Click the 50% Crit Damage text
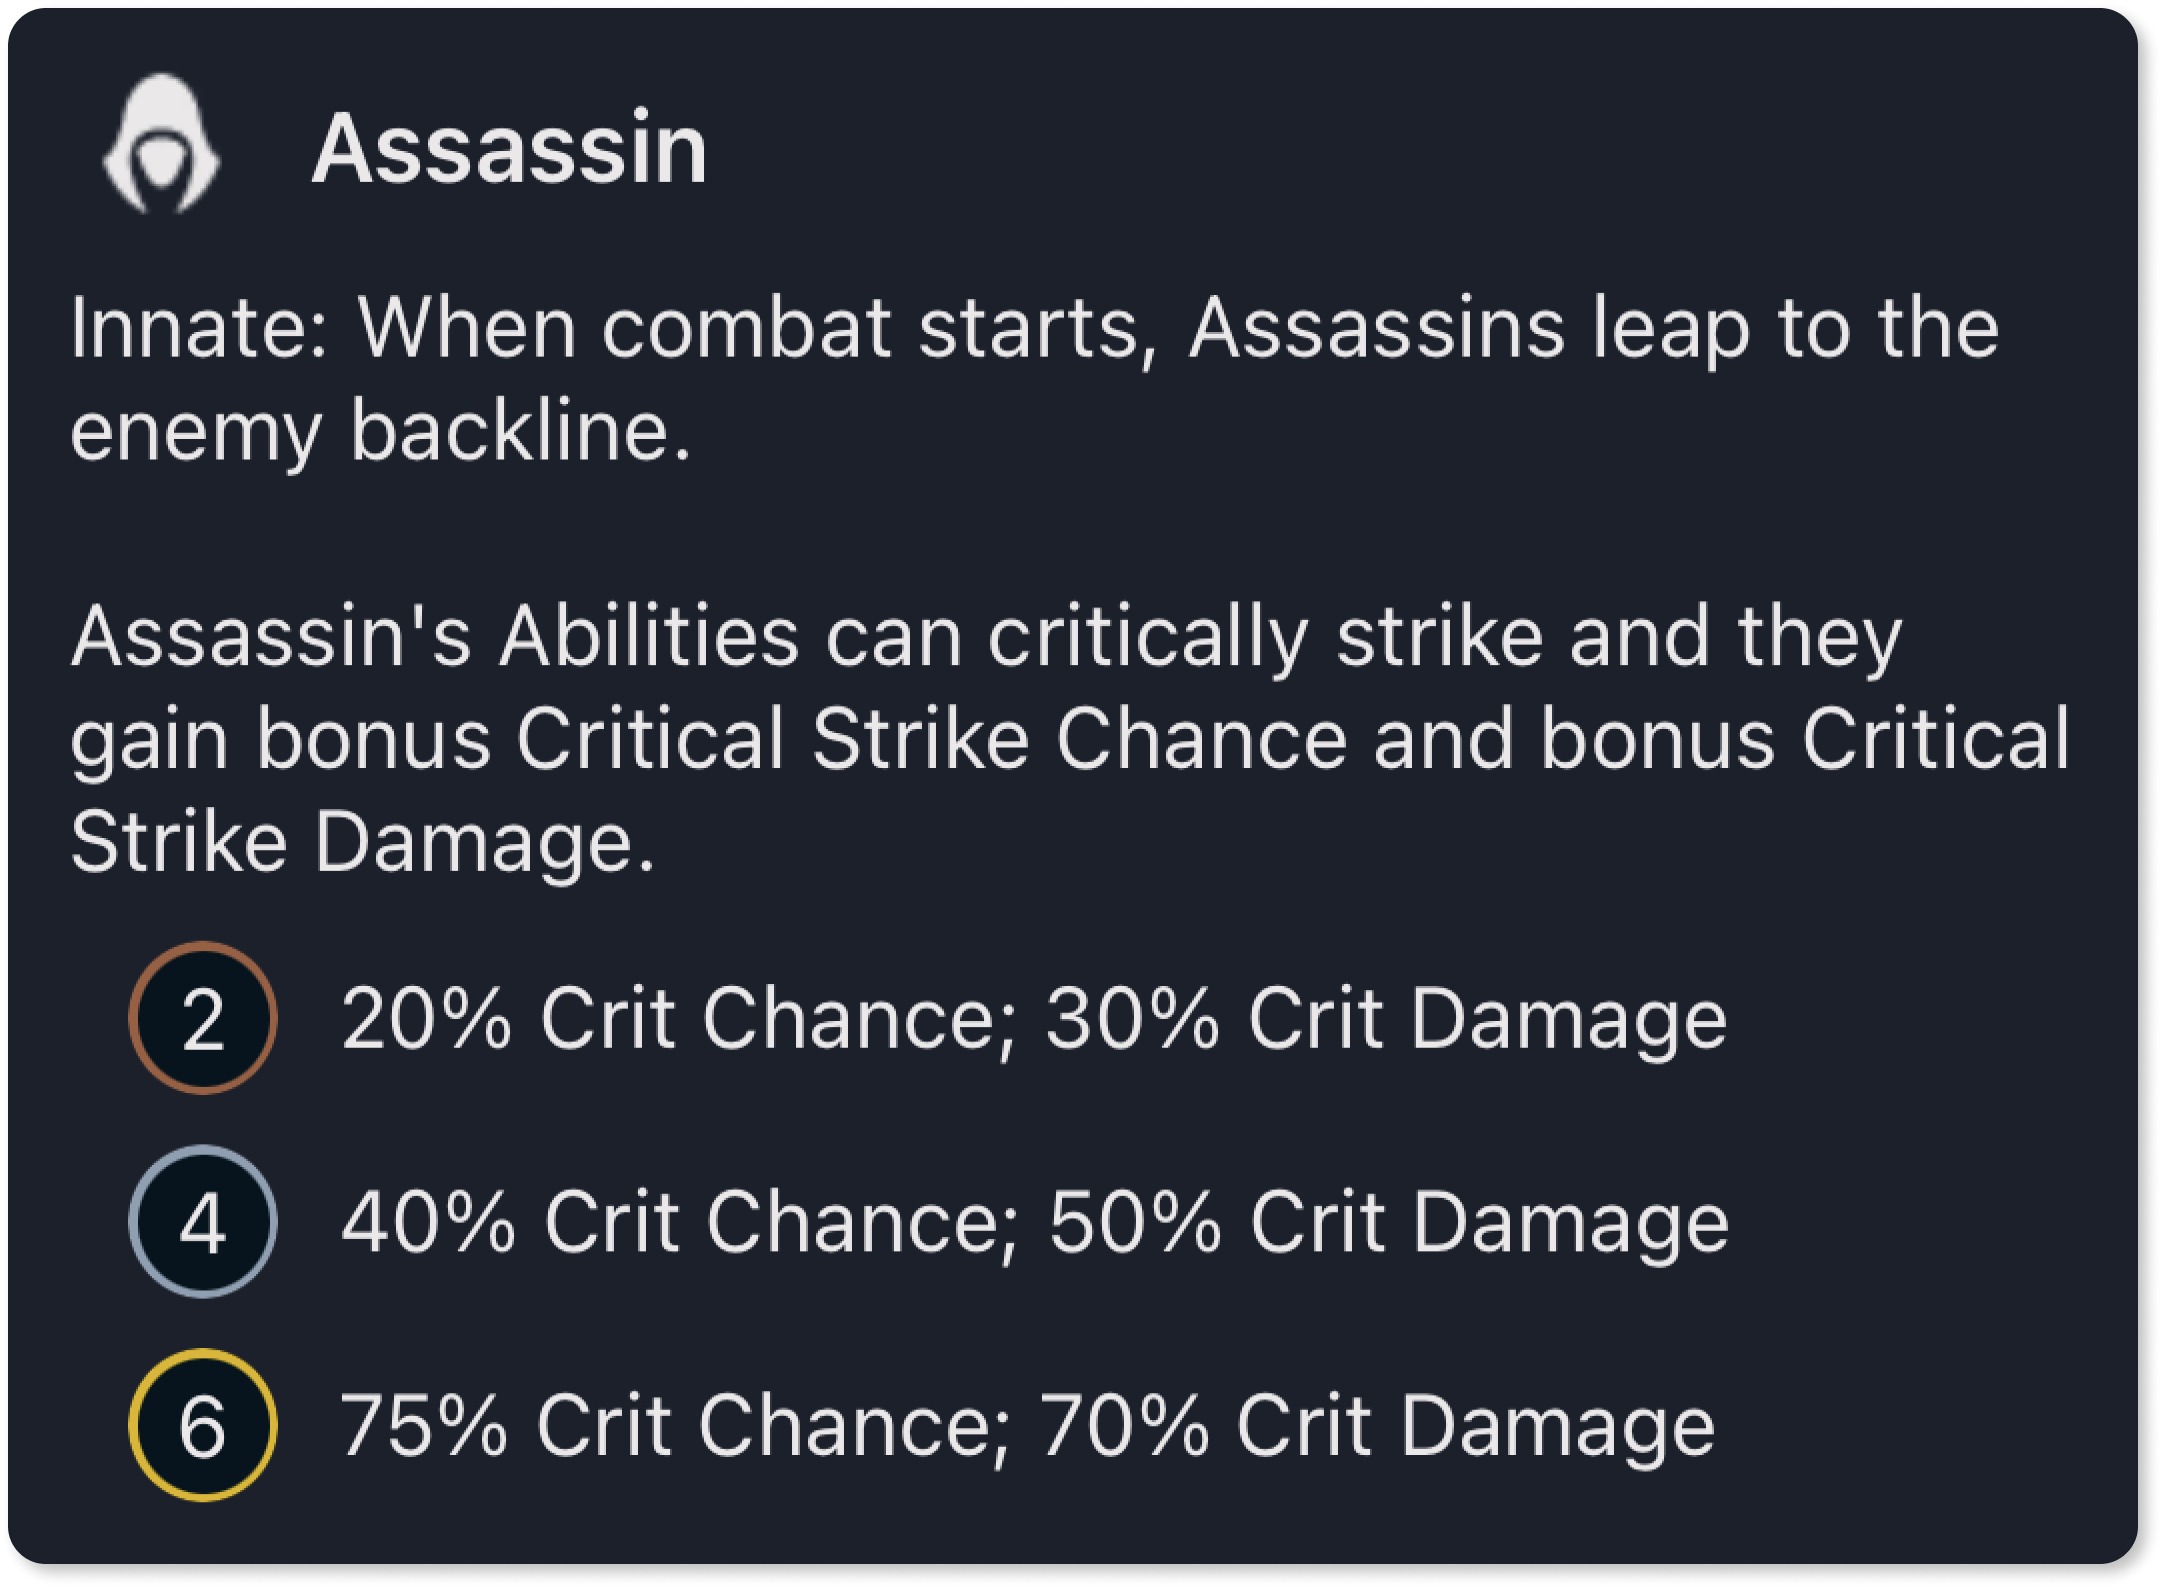 [1389, 1223]
